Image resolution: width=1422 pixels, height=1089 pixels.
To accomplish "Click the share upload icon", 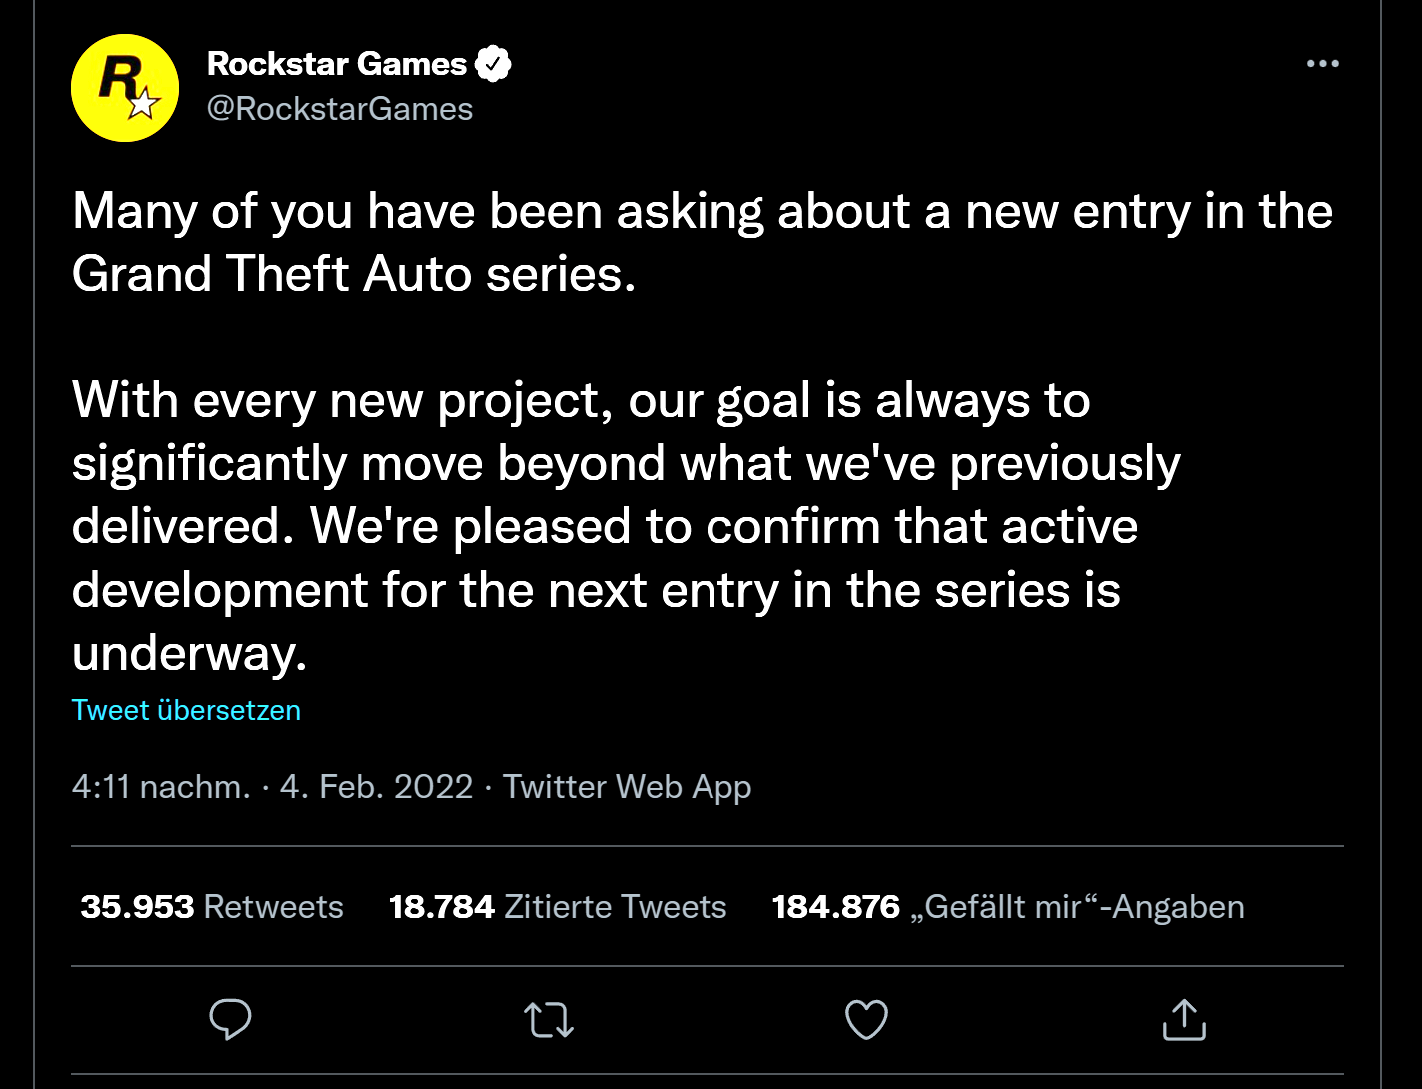I will (x=1184, y=1019).
